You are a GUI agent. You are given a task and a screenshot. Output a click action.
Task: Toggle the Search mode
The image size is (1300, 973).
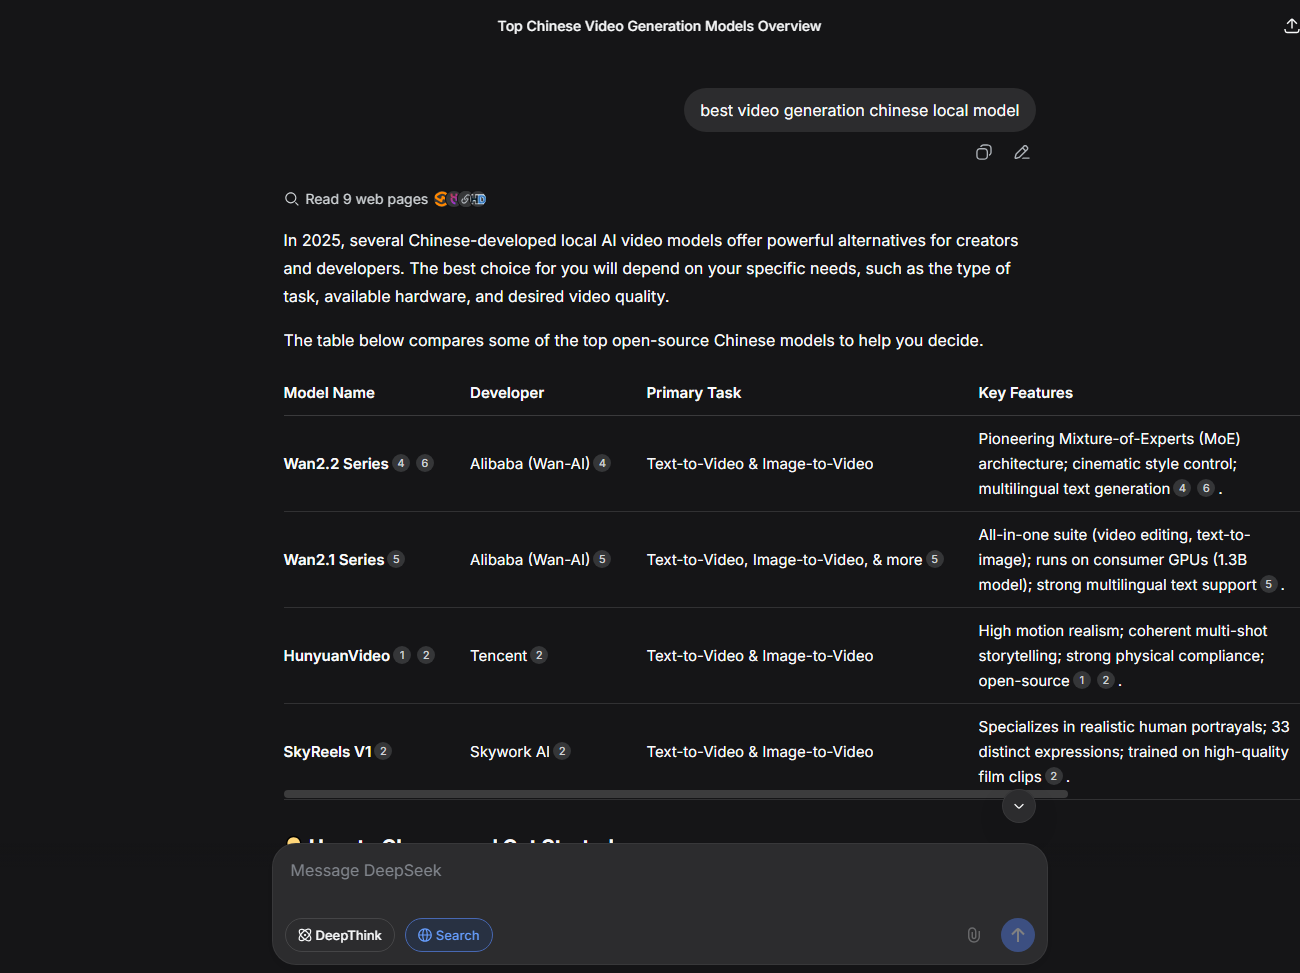coord(449,935)
